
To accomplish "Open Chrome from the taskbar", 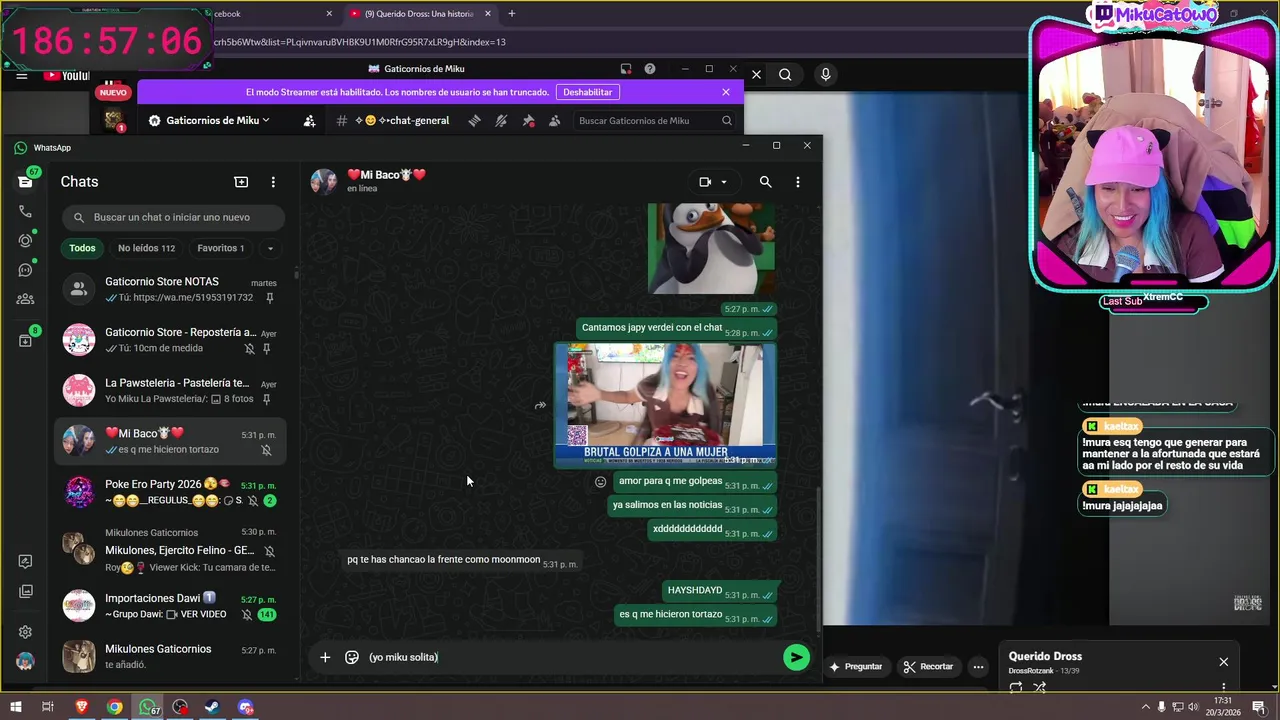I will 115,707.
